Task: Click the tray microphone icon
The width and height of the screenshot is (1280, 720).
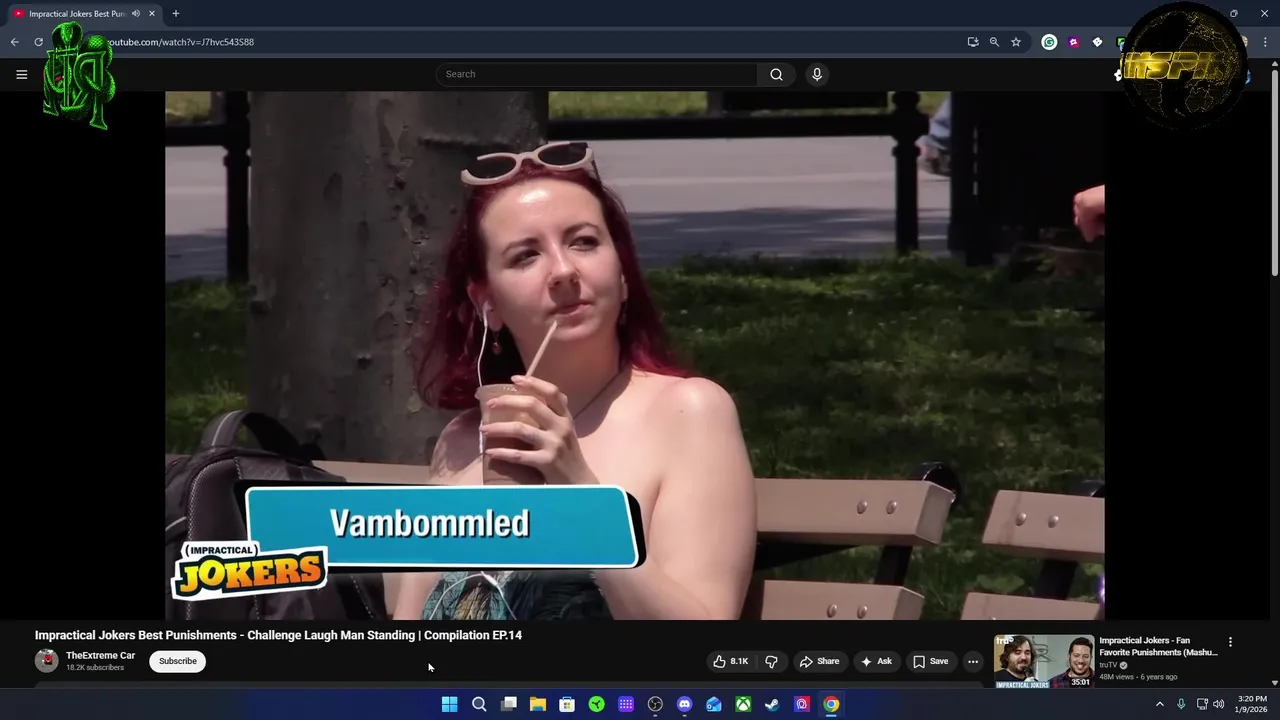Action: [x=1181, y=704]
